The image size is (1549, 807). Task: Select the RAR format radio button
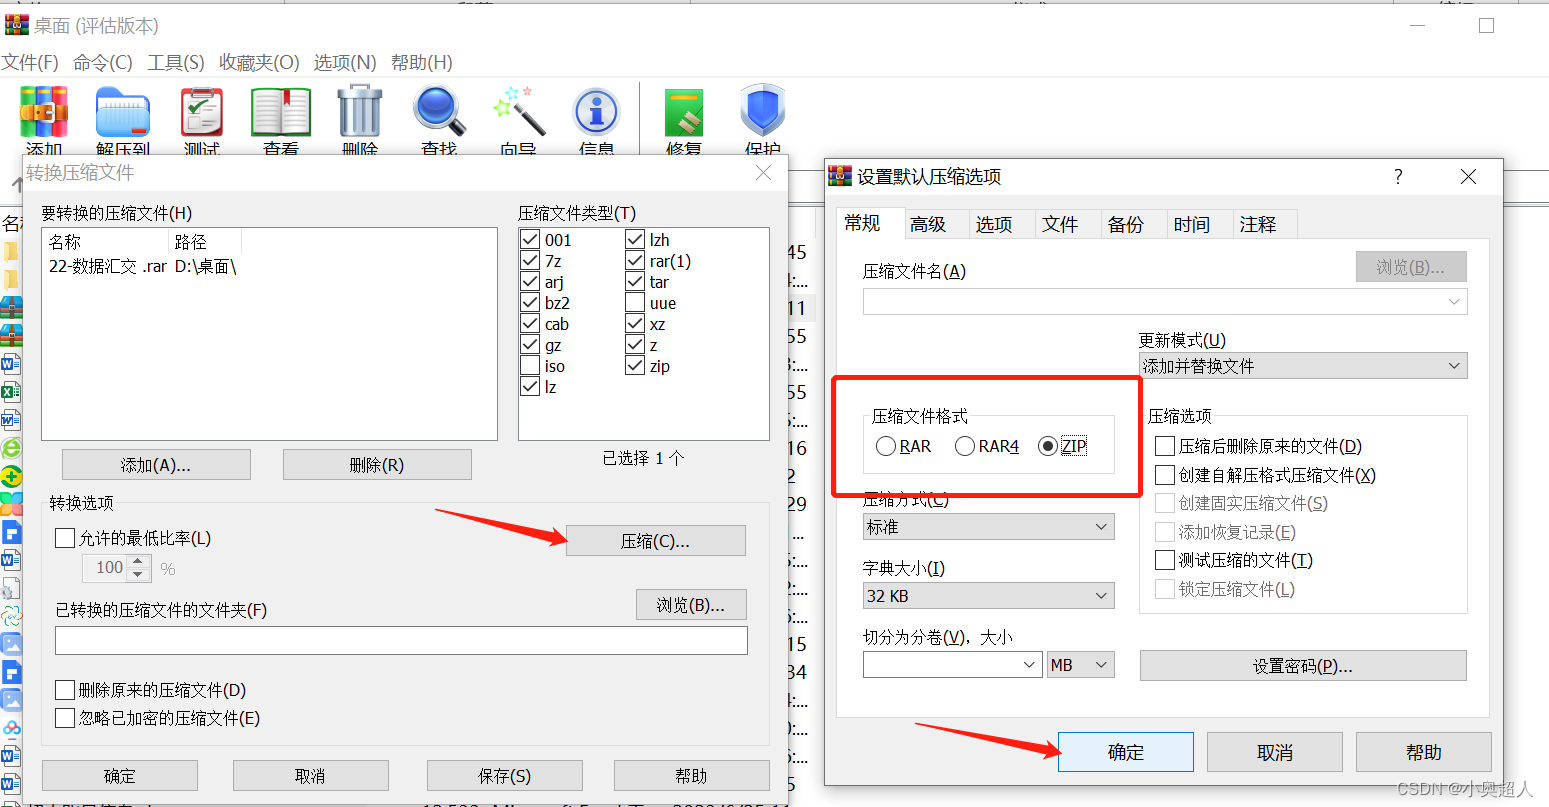tap(886, 446)
